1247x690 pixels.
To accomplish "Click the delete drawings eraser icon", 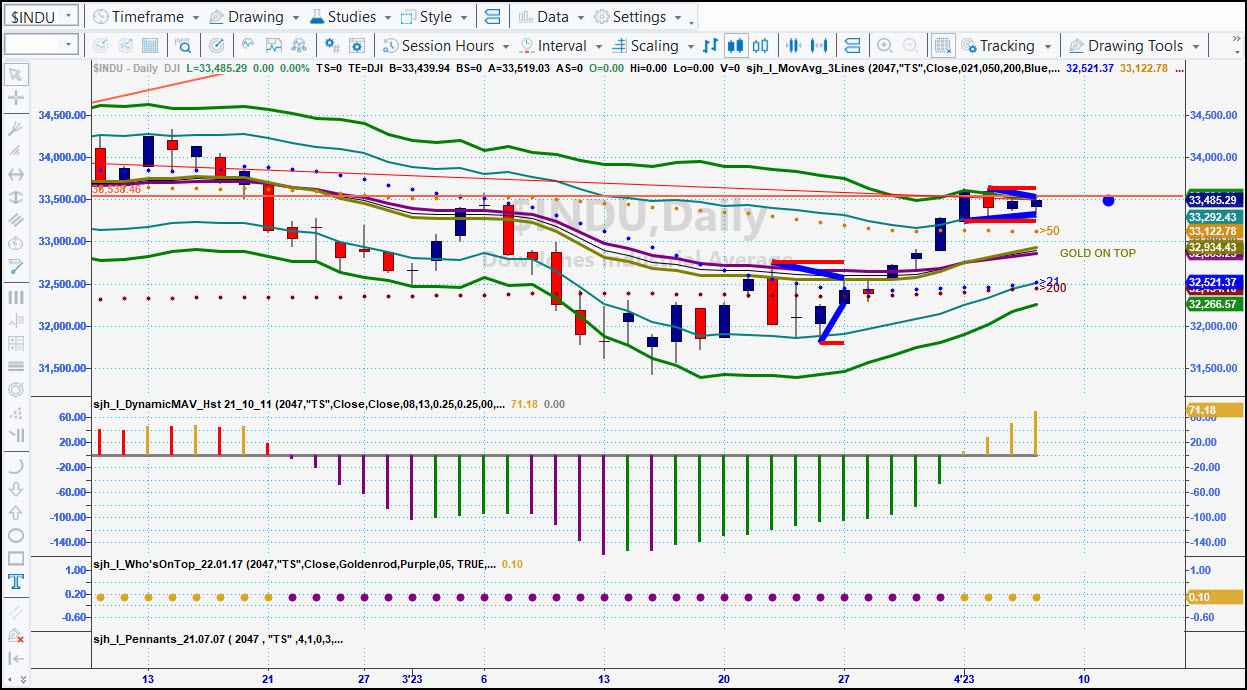I will 16,636.
